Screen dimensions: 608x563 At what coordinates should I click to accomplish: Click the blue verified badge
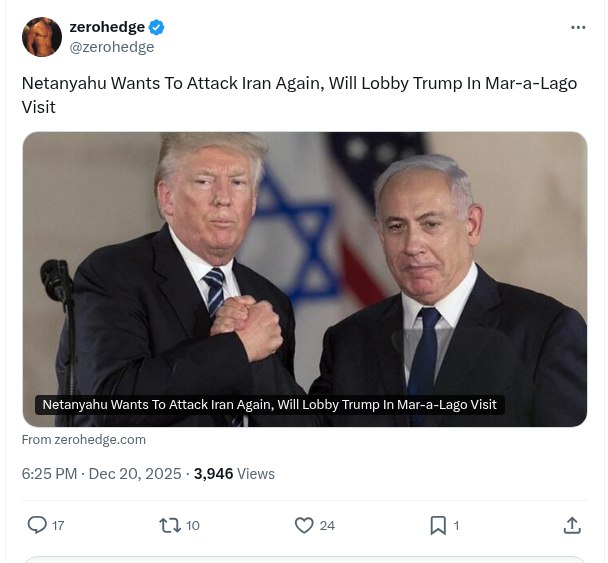(157, 28)
